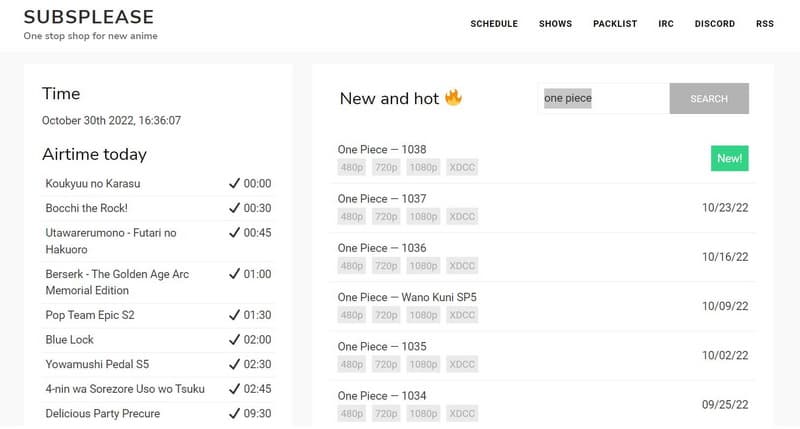The image size is (800, 429).
Task: Click the checkmark next to Koukyuu no Karasu
Action: click(234, 183)
